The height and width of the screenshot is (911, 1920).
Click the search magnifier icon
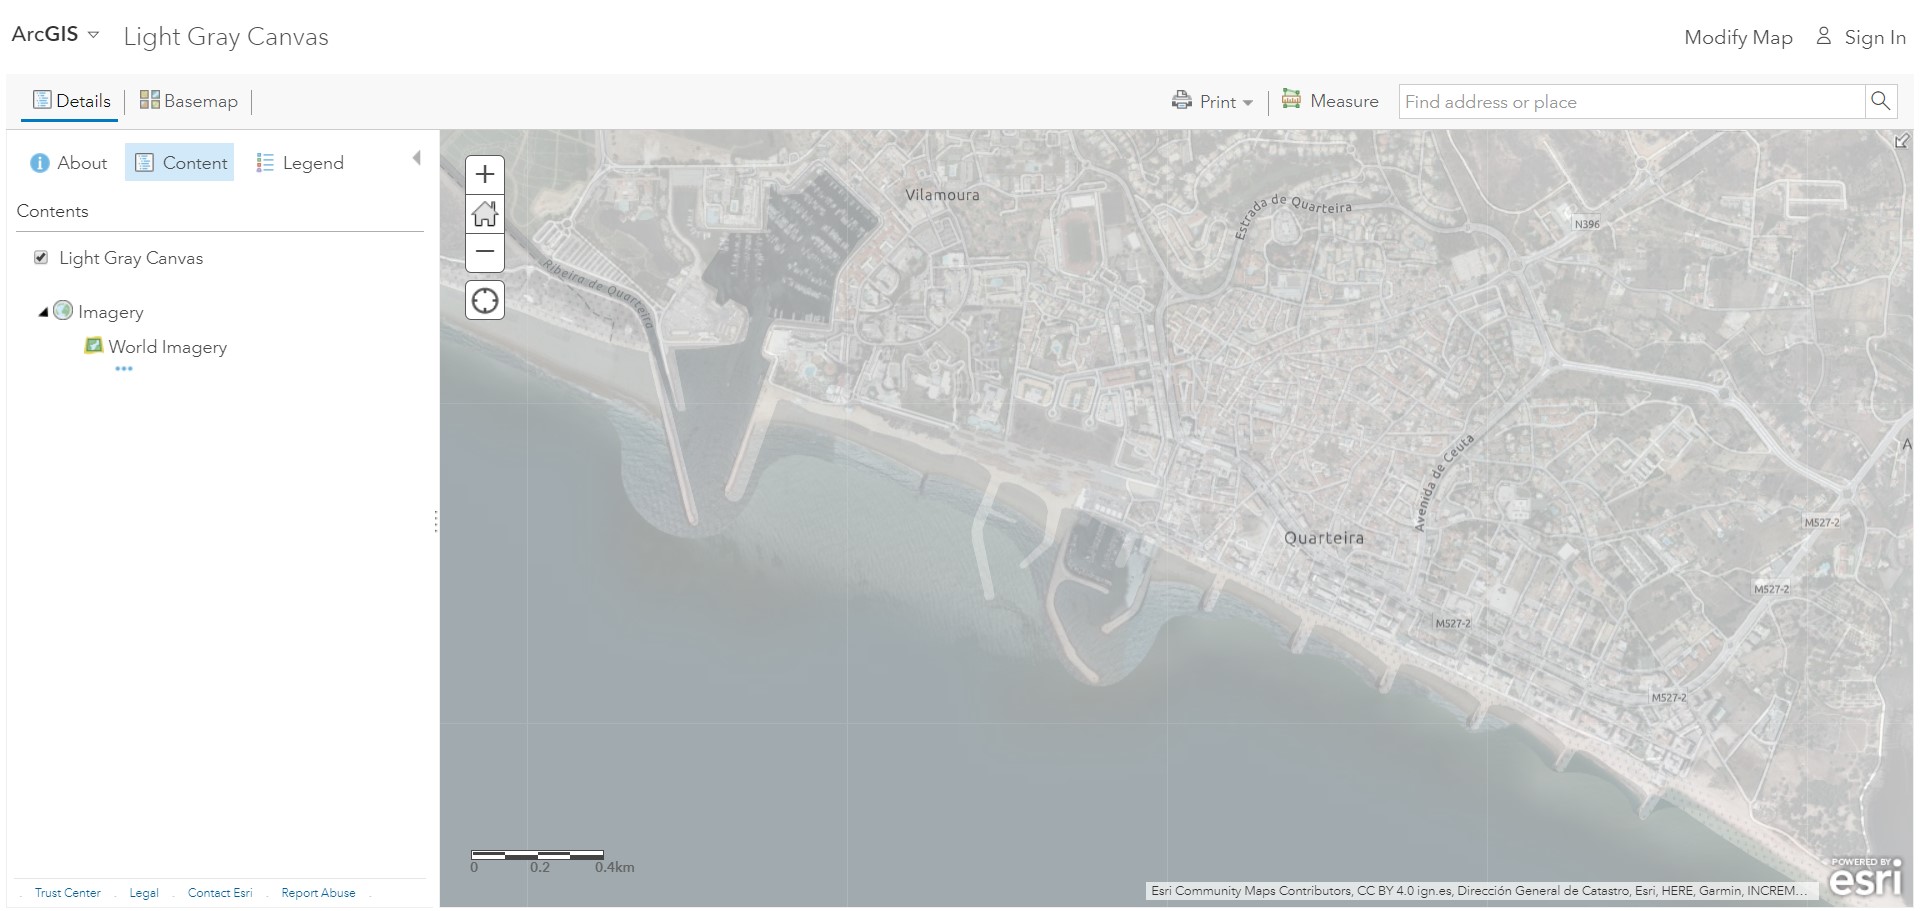click(x=1880, y=101)
